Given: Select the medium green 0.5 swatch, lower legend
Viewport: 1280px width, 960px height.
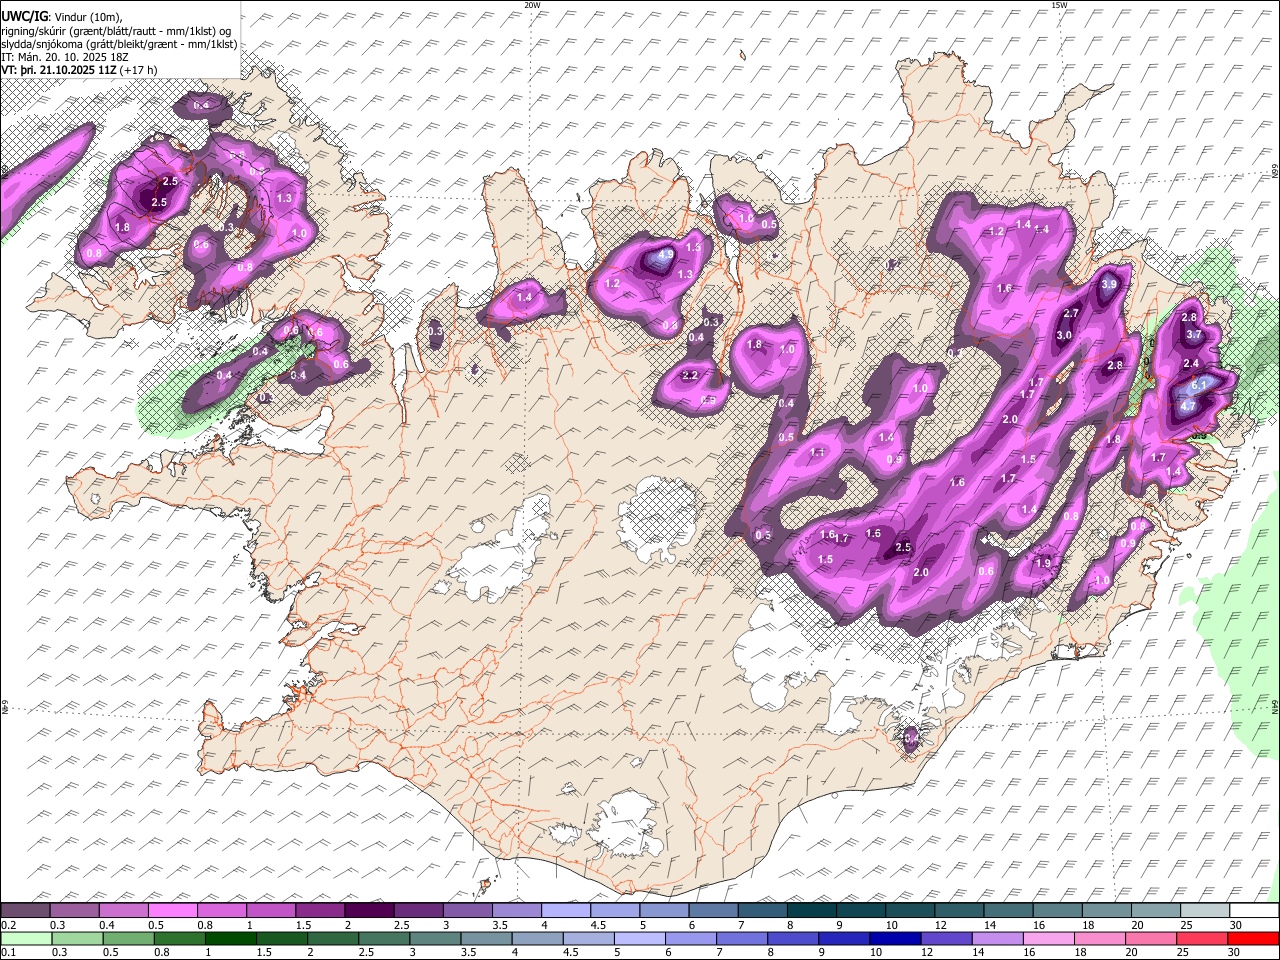Looking at the screenshot, I should click(x=128, y=938).
